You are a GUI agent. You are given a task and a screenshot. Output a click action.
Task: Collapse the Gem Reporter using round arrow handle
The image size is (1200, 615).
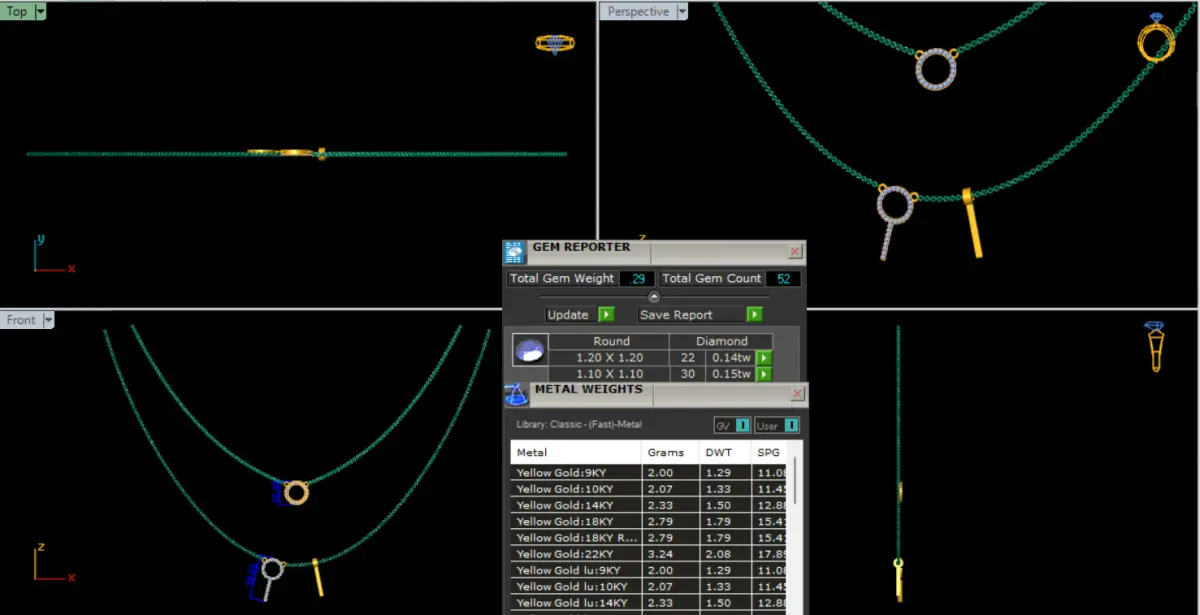pos(654,296)
